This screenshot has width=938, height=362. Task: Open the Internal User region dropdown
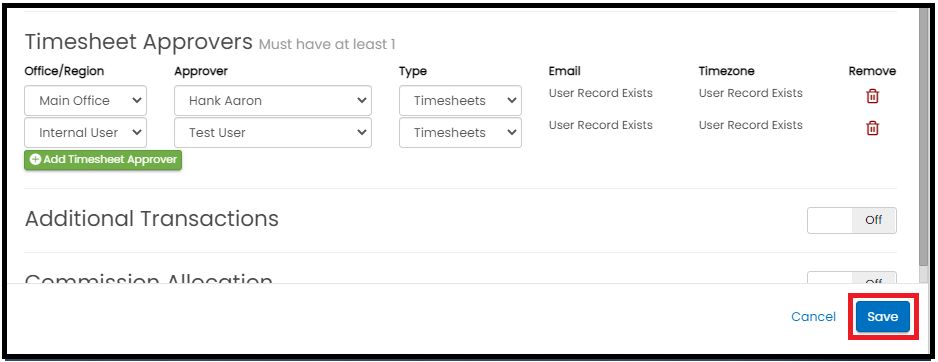click(x=86, y=133)
